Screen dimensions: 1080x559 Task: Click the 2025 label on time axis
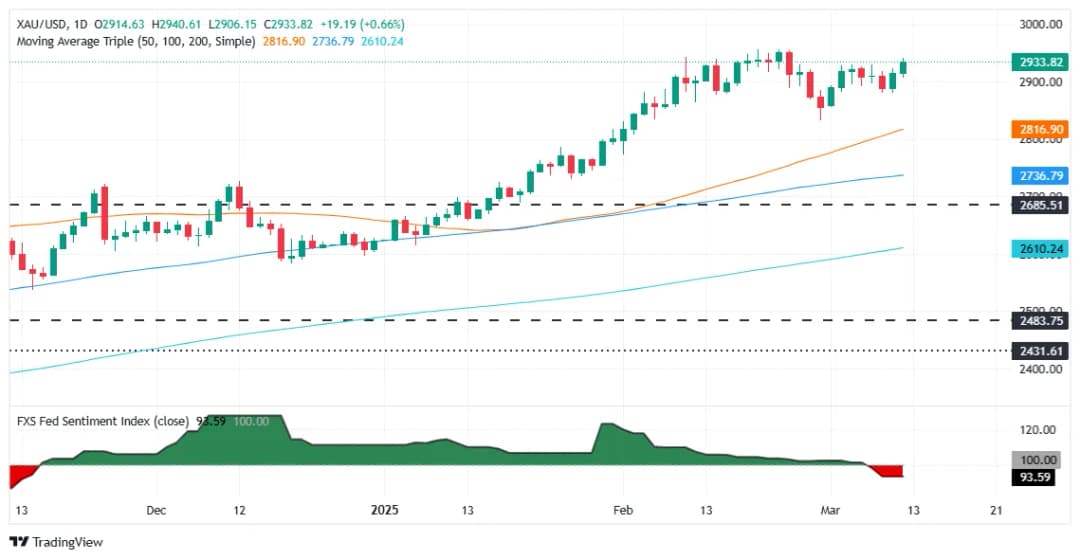pos(384,510)
